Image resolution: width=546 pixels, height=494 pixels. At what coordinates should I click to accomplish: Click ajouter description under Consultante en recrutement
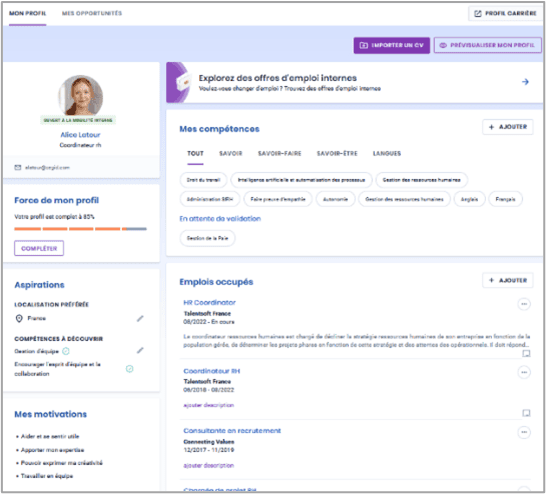coord(209,465)
